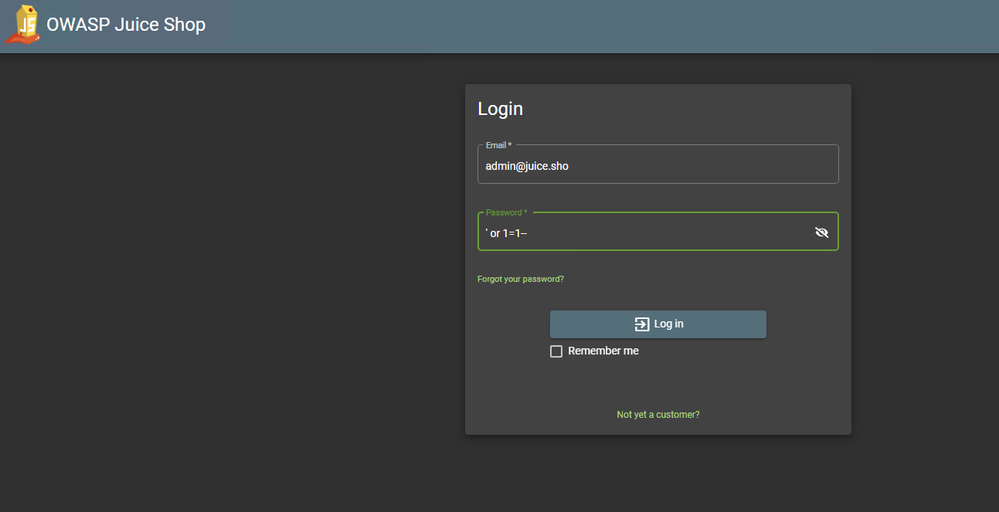The width and height of the screenshot is (999, 512).
Task: Toggle password visibility eye icon
Action: [821, 232]
